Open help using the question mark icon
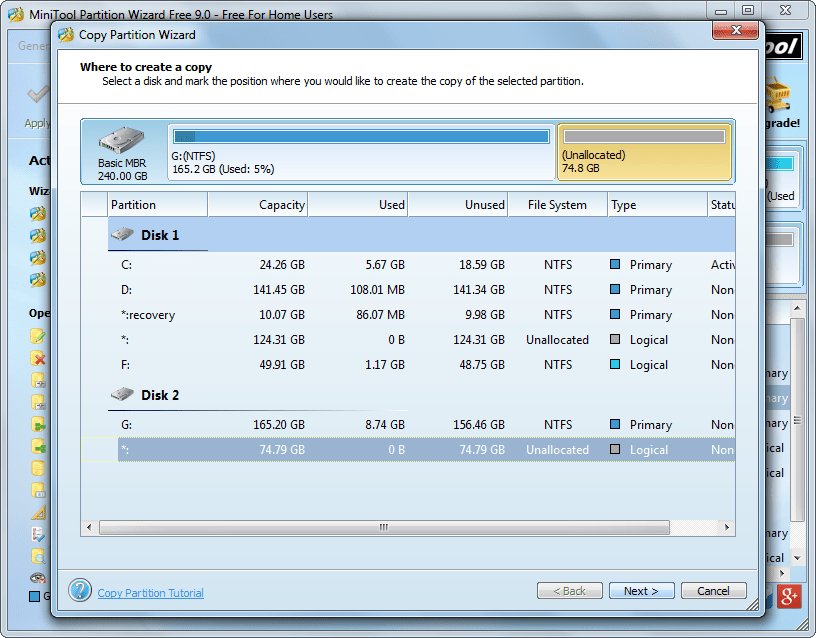This screenshot has height=638, width=816. pos(80,590)
